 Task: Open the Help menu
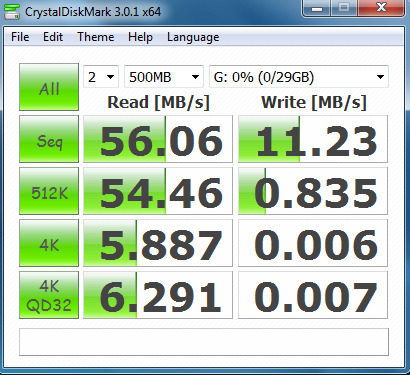(x=140, y=37)
